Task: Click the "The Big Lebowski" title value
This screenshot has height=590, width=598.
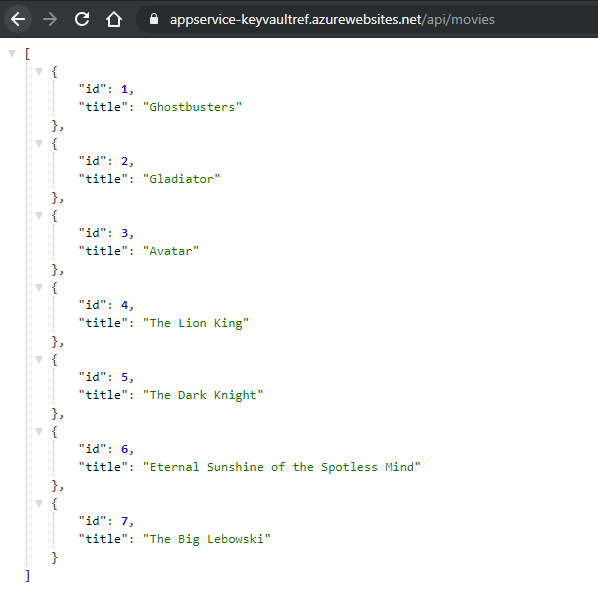Action: click(206, 539)
